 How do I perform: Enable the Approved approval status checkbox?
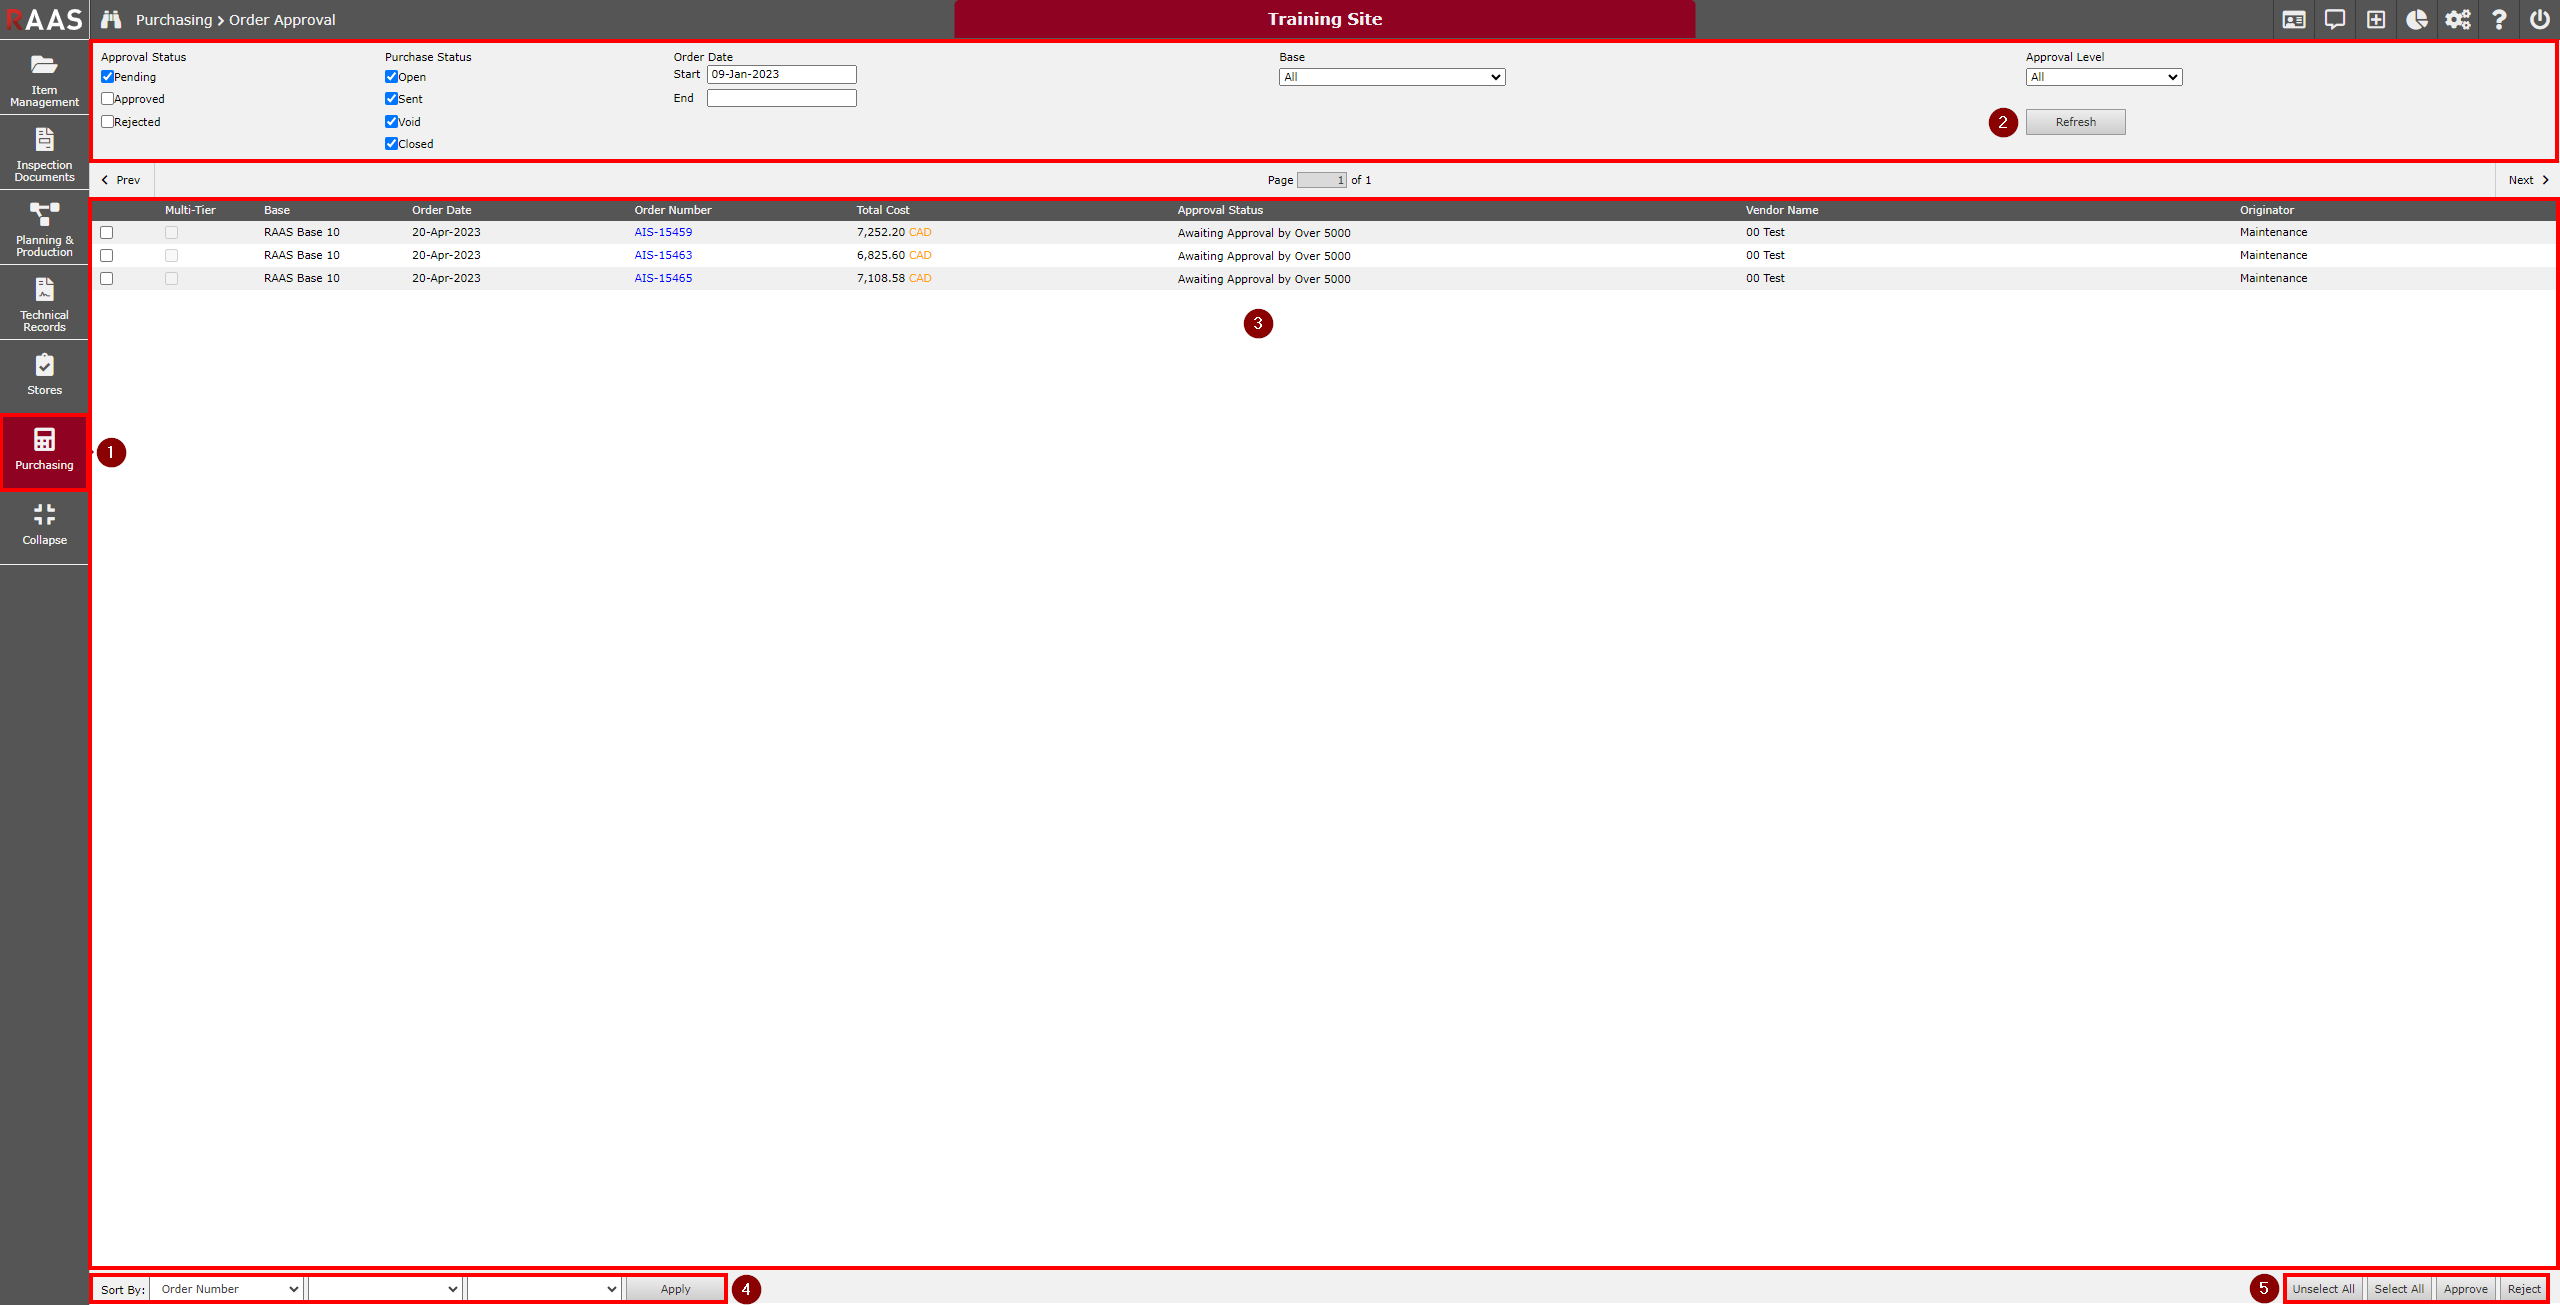[x=107, y=99]
